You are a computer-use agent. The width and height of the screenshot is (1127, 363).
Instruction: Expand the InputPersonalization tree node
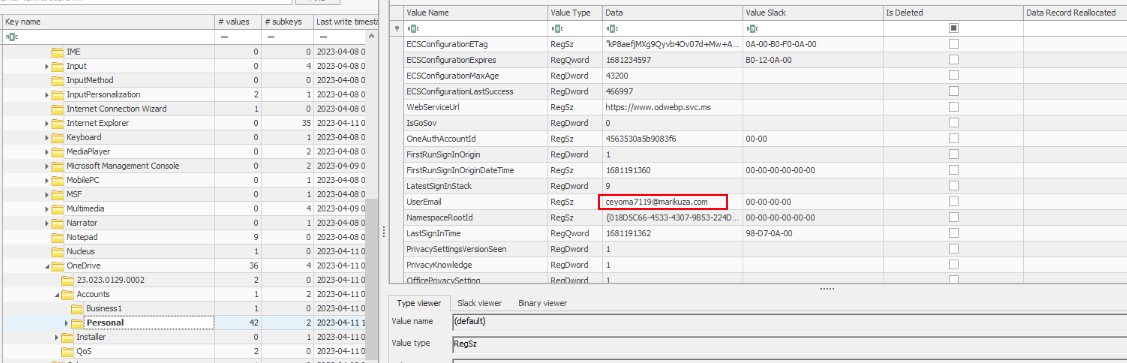[x=47, y=95]
